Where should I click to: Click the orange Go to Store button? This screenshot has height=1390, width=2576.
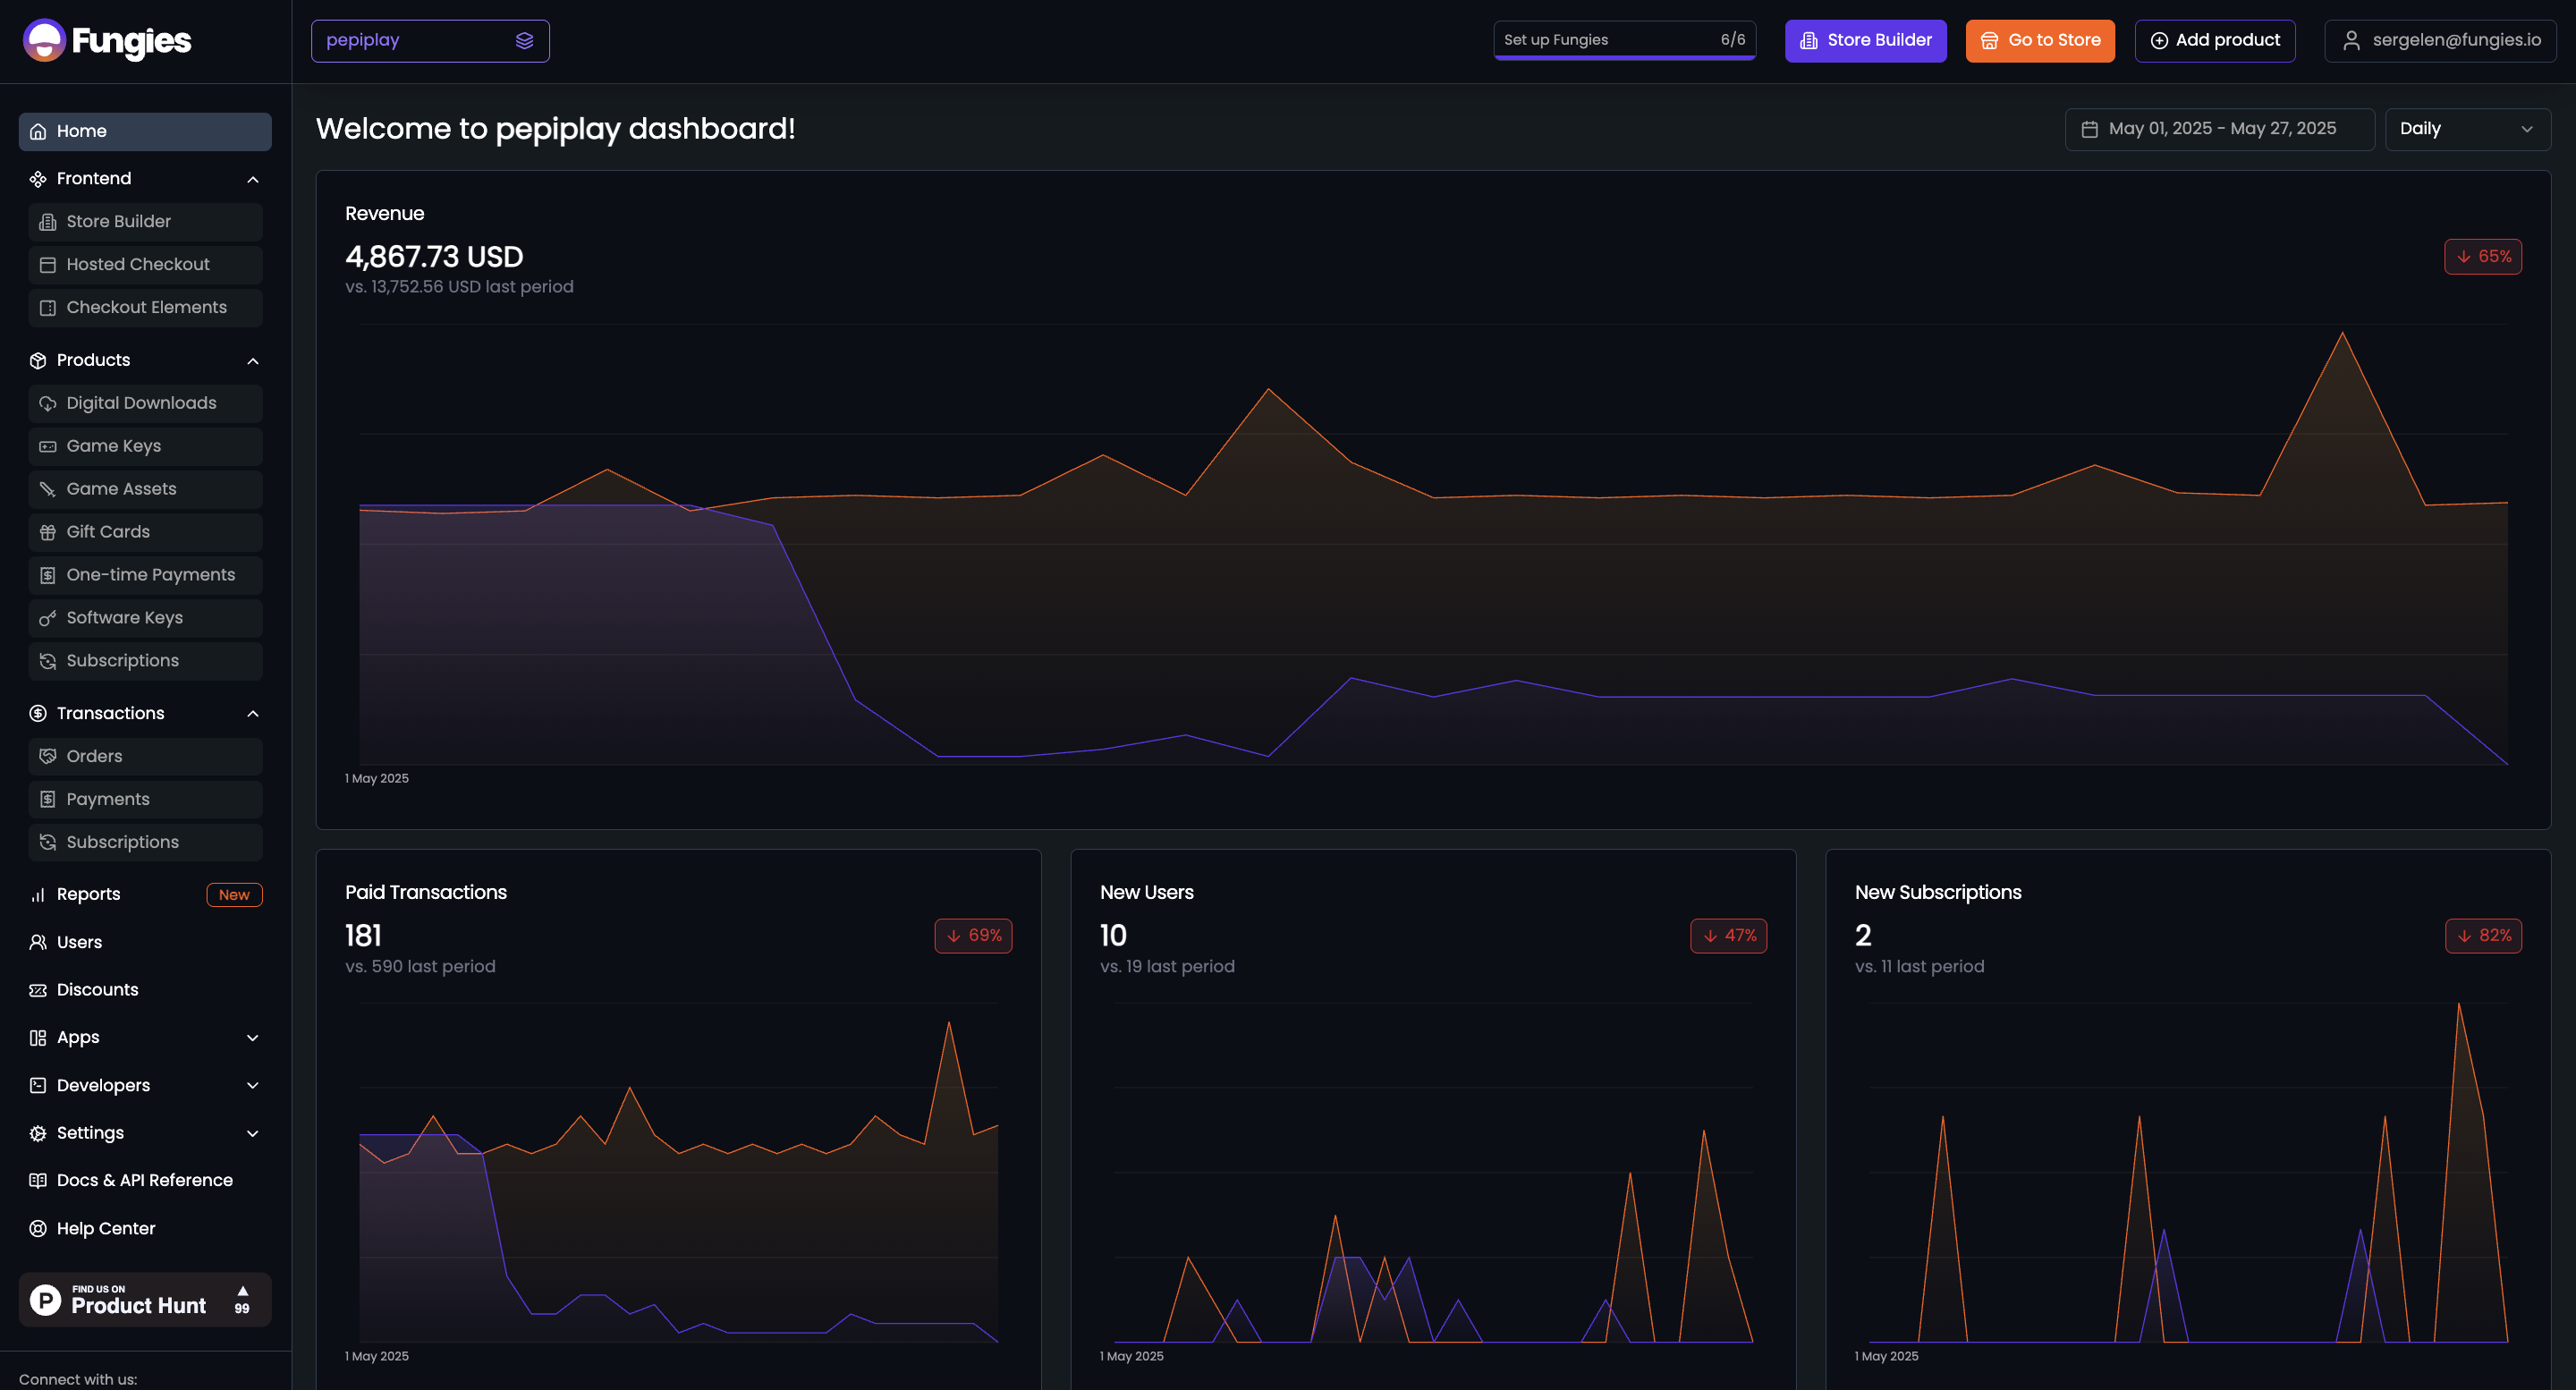[x=2040, y=41]
